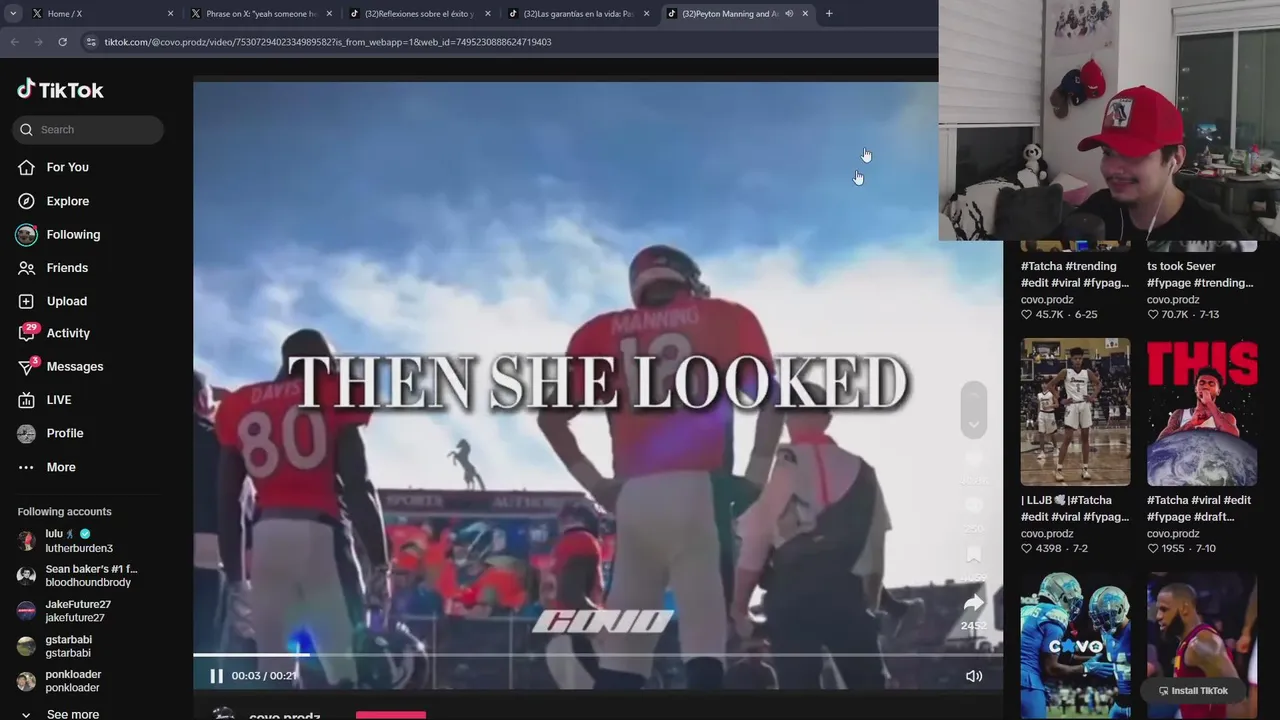Click covo.prodz under the 70.7K video
1280x720 pixels.
pyautogui.click(x=1173, y=300)
